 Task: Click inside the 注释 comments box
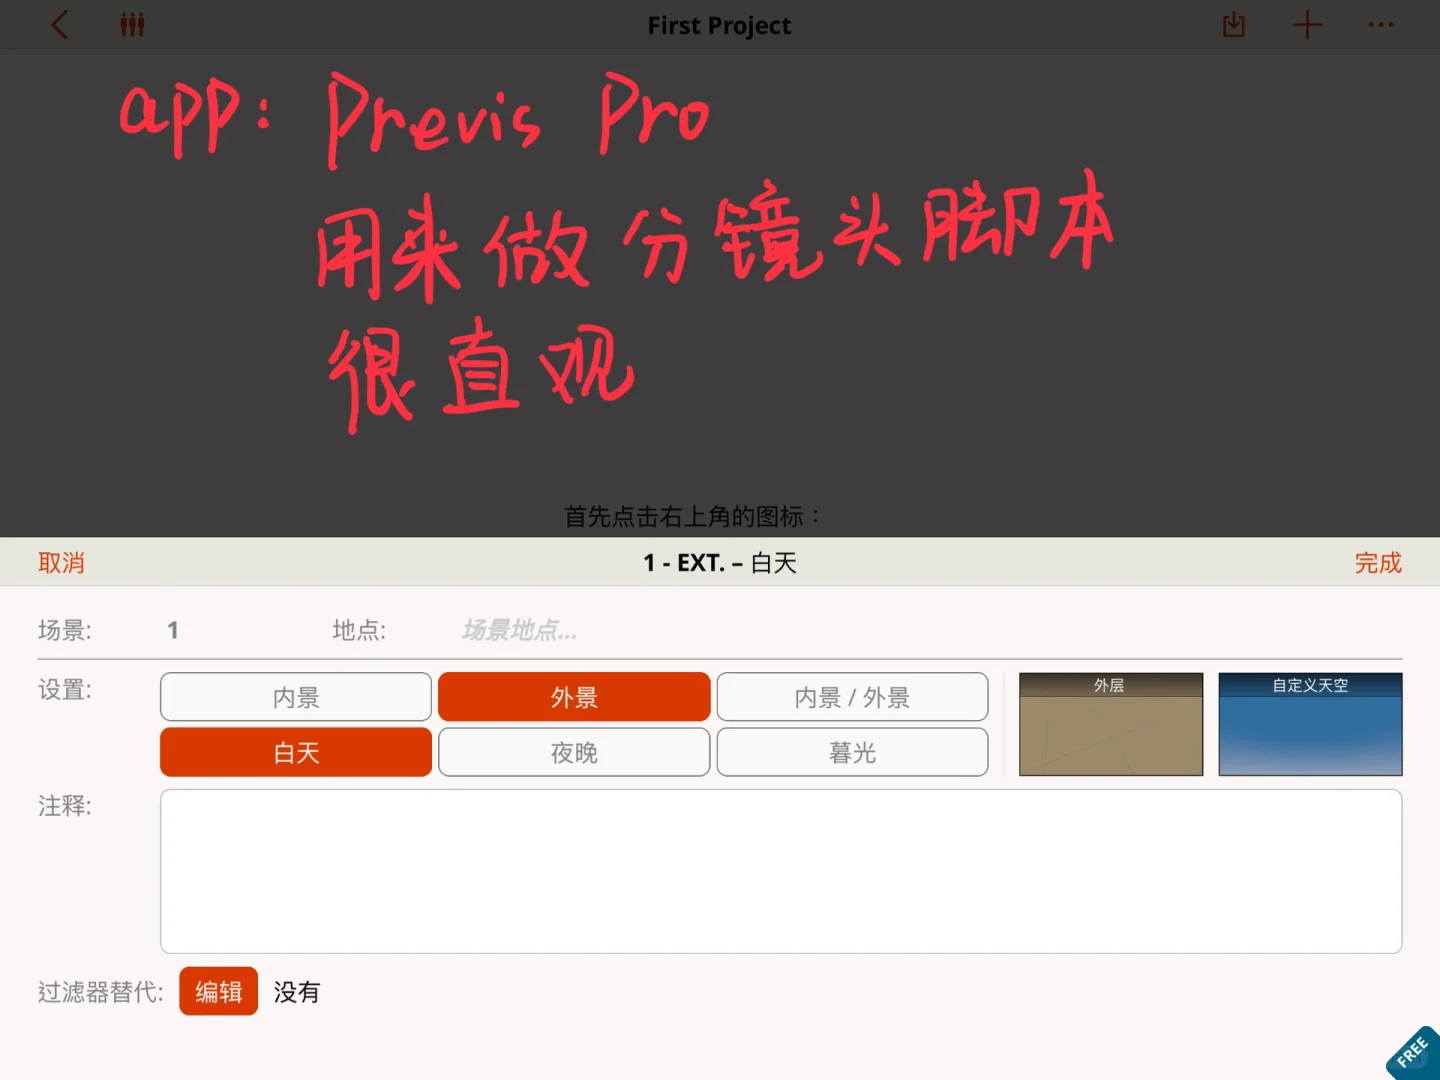tap(781, 870)
